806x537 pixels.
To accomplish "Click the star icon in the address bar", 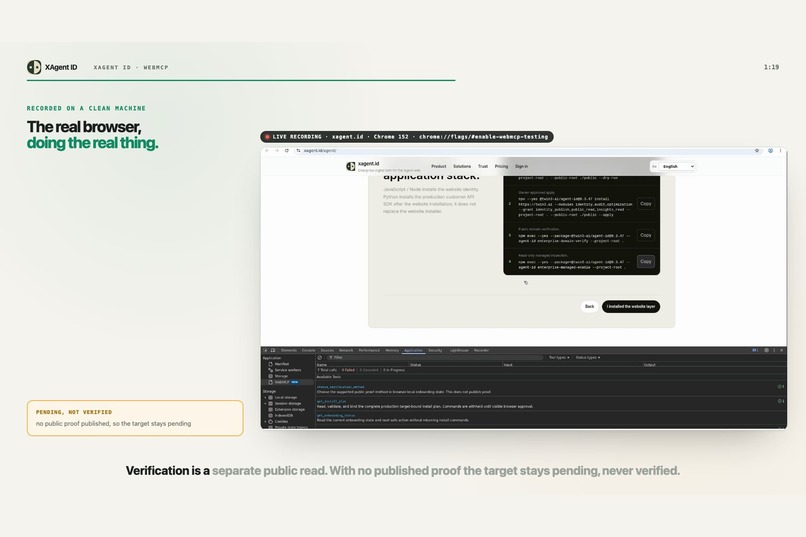I will 757,151.
